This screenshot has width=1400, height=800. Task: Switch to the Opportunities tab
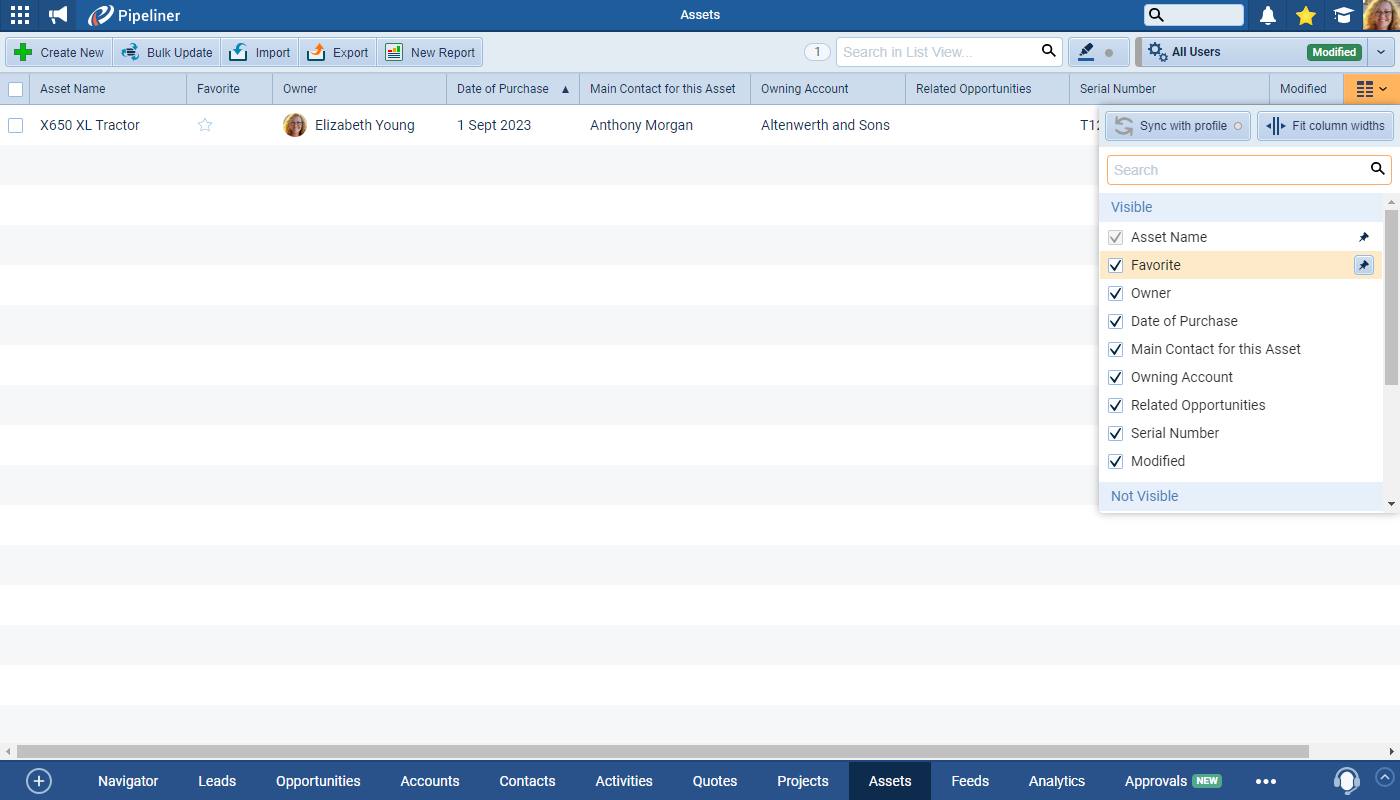(x=318, y=781)
